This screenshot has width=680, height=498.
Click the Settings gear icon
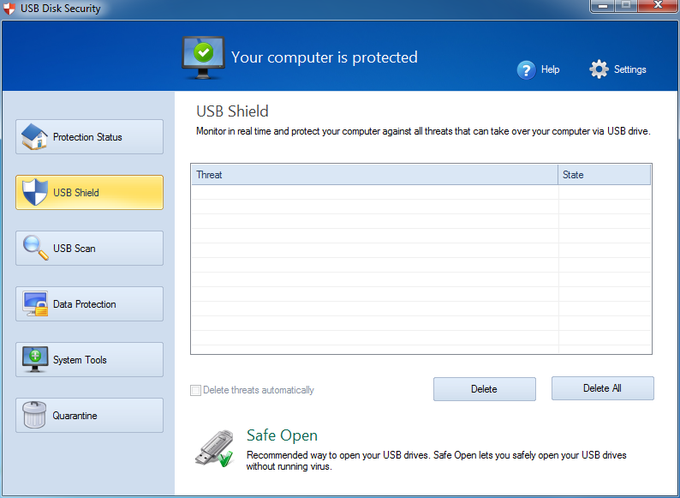599,69
